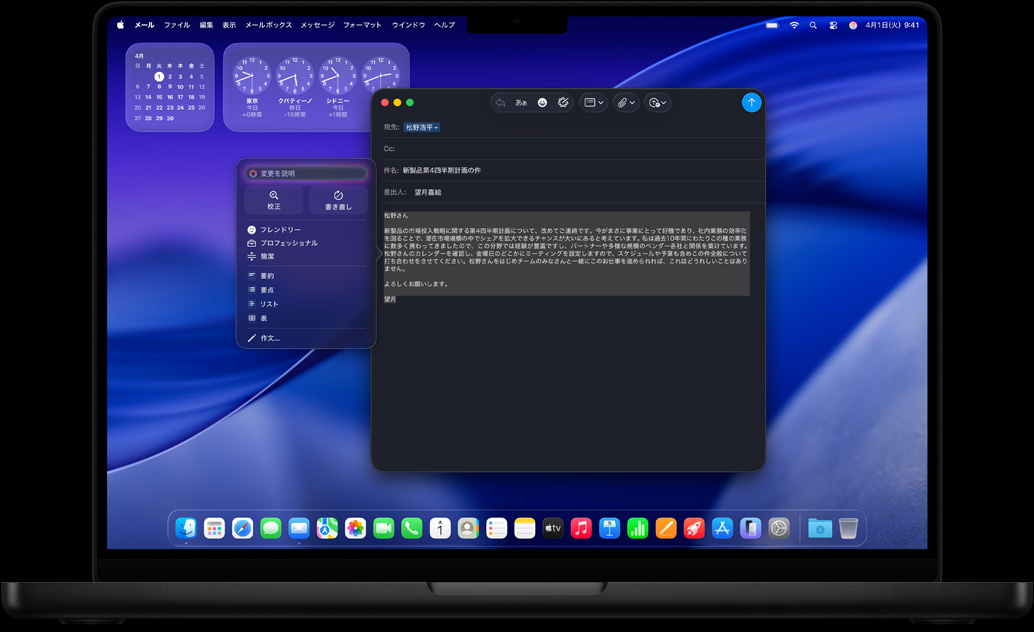This screenshot has height=632, width=1034.
Task: Open Control Center from menu bar
Action: pos(833,25)
